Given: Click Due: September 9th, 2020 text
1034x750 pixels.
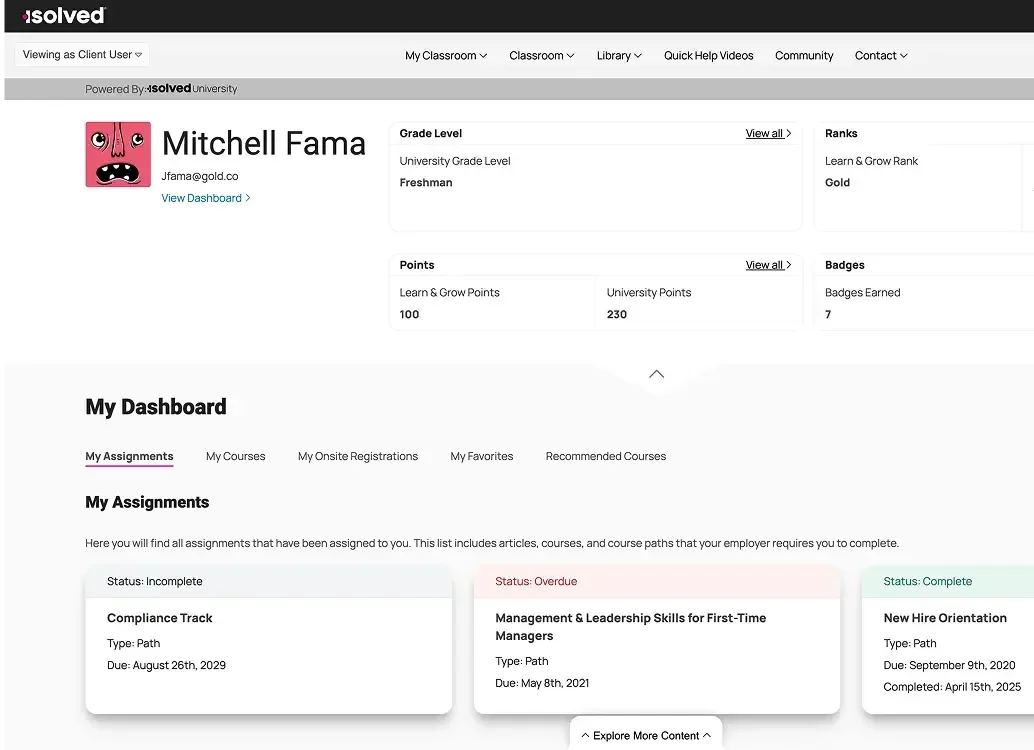Looking at the screenshot, I should pyautogui.click(x=950, y=665).
